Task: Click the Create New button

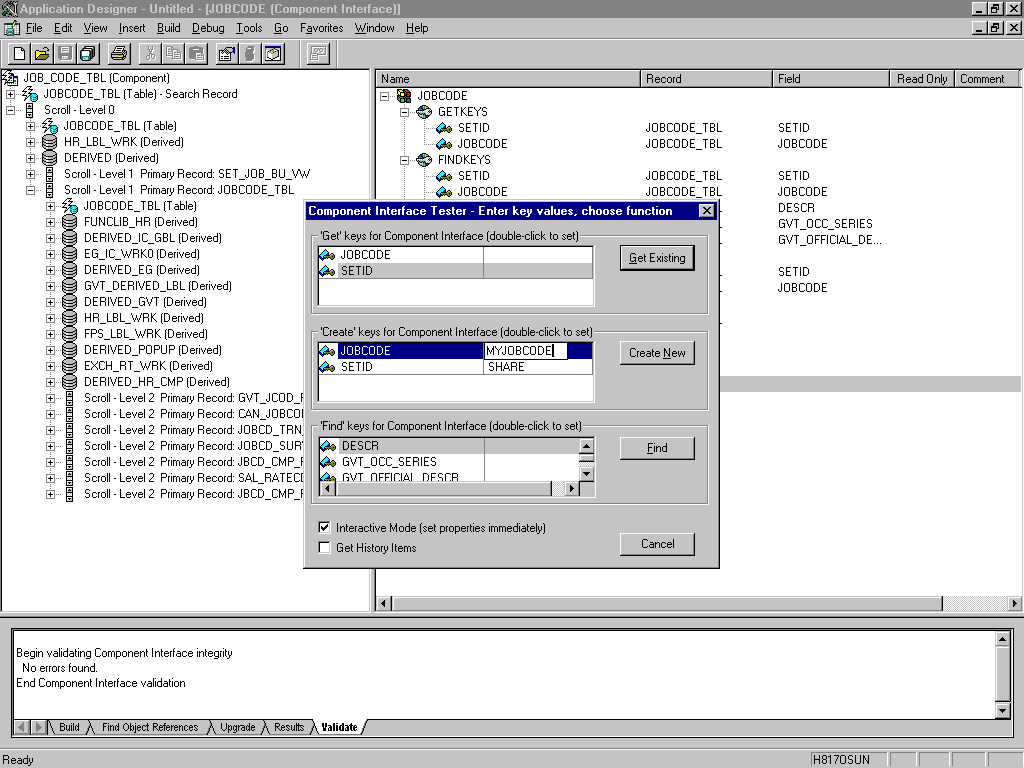Action: point(656,352)
